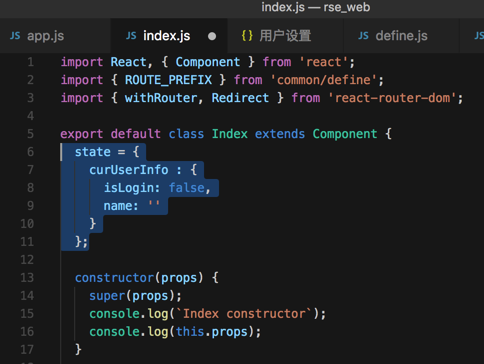Click the class keyword on line 5
The width and height of the screenshot is (484, 364).
[x=186, y=134]
